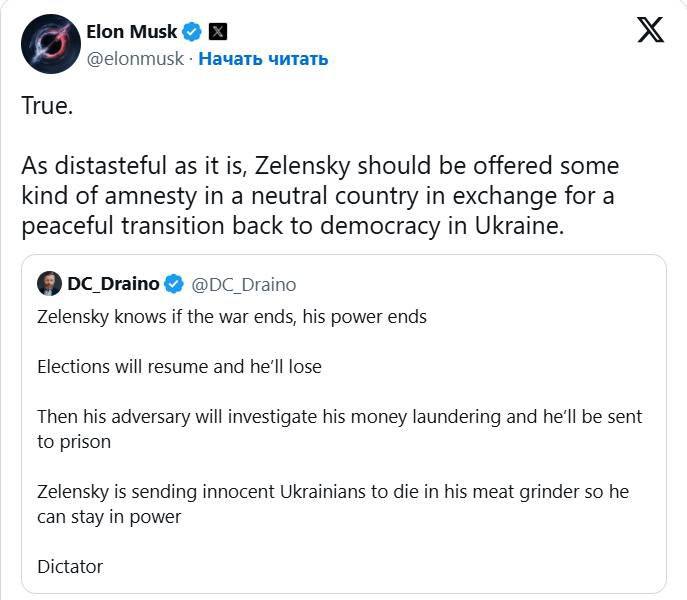Click the quoted line about money laundering
The image size is (687, 600).
point(339,416)
